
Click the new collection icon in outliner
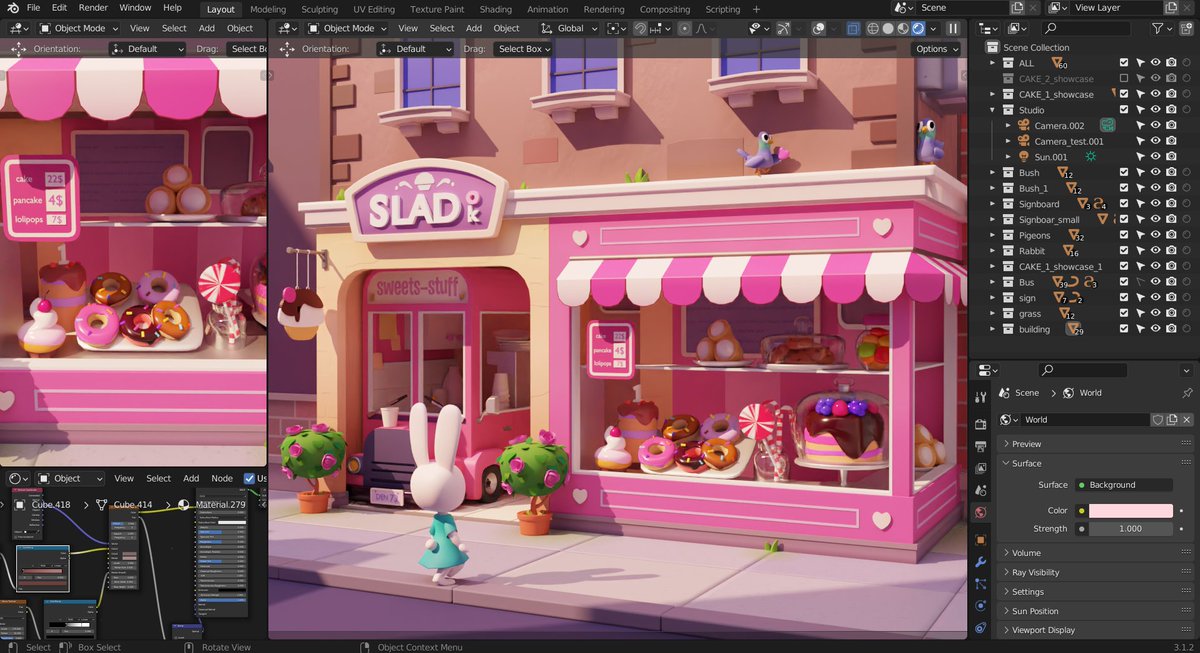pyautogui.click(x=1186, y=29)
